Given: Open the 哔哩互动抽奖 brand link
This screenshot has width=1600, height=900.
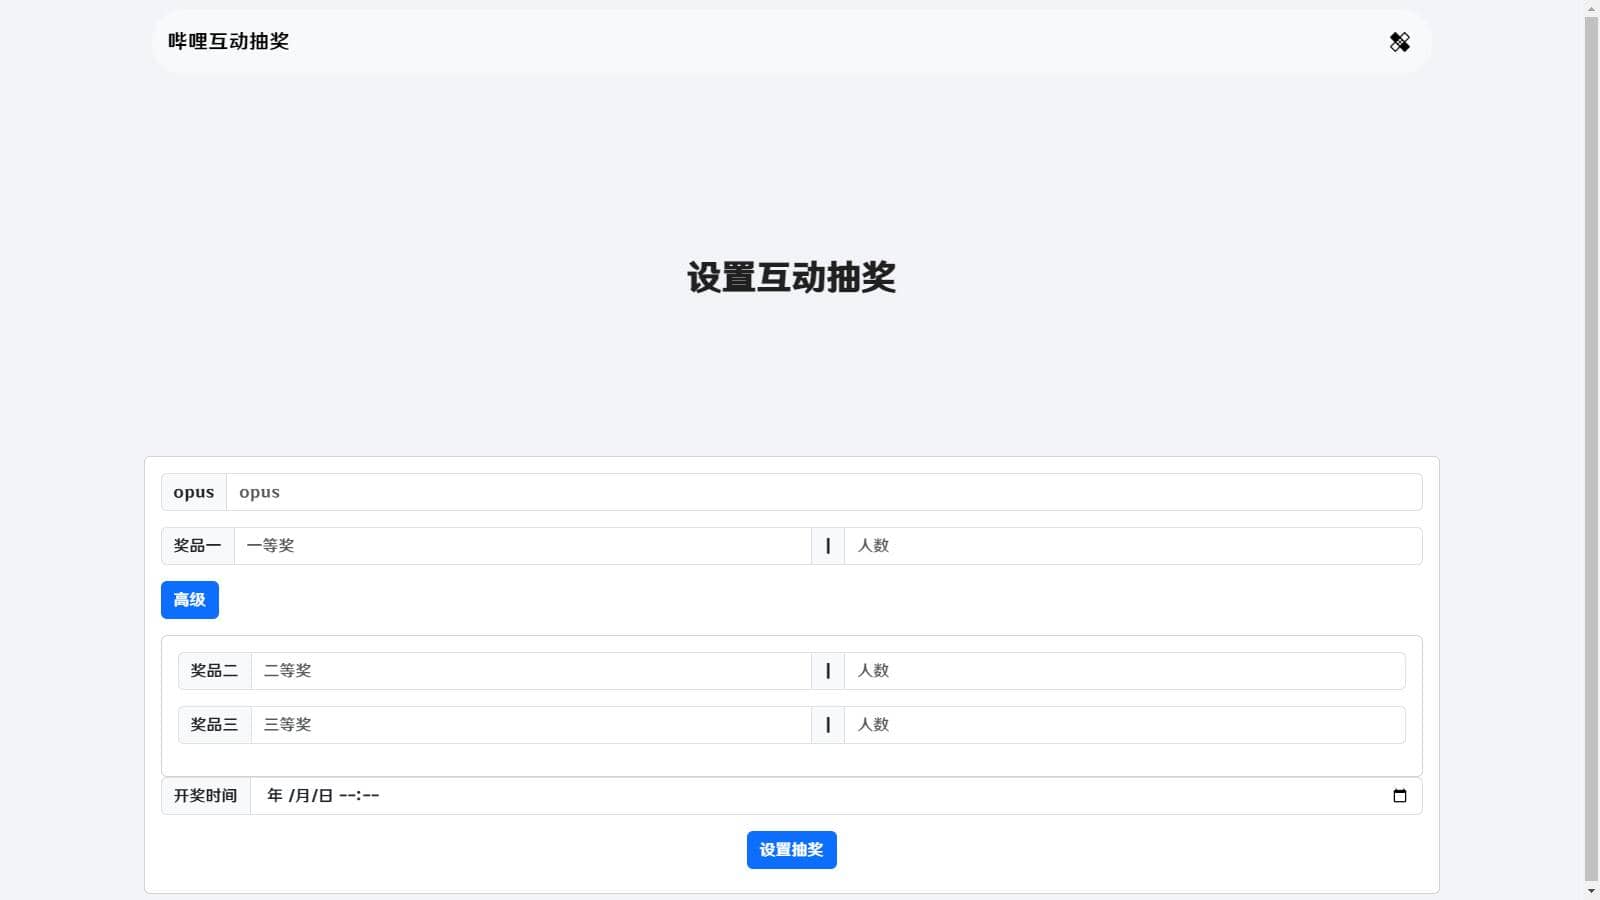Looking at the screenshot, I should (x=228, y=42).
